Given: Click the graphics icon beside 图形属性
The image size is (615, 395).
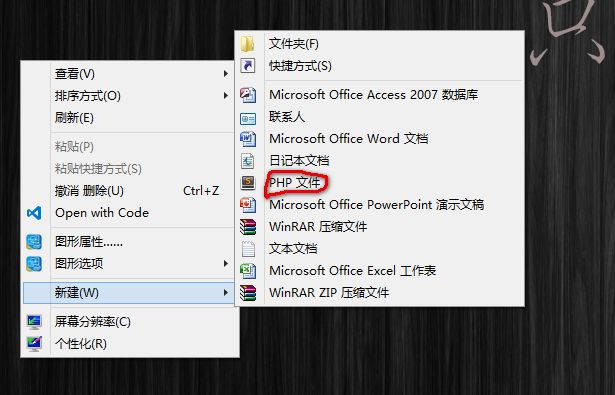Looking at the screenshot, I should (34, 242).
